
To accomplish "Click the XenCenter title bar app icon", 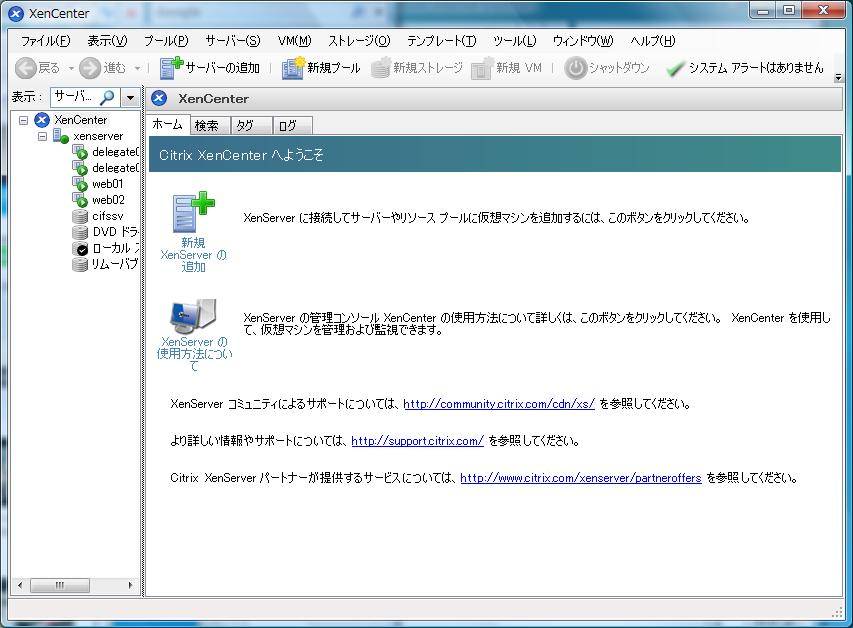I will (x=16, y=14).
